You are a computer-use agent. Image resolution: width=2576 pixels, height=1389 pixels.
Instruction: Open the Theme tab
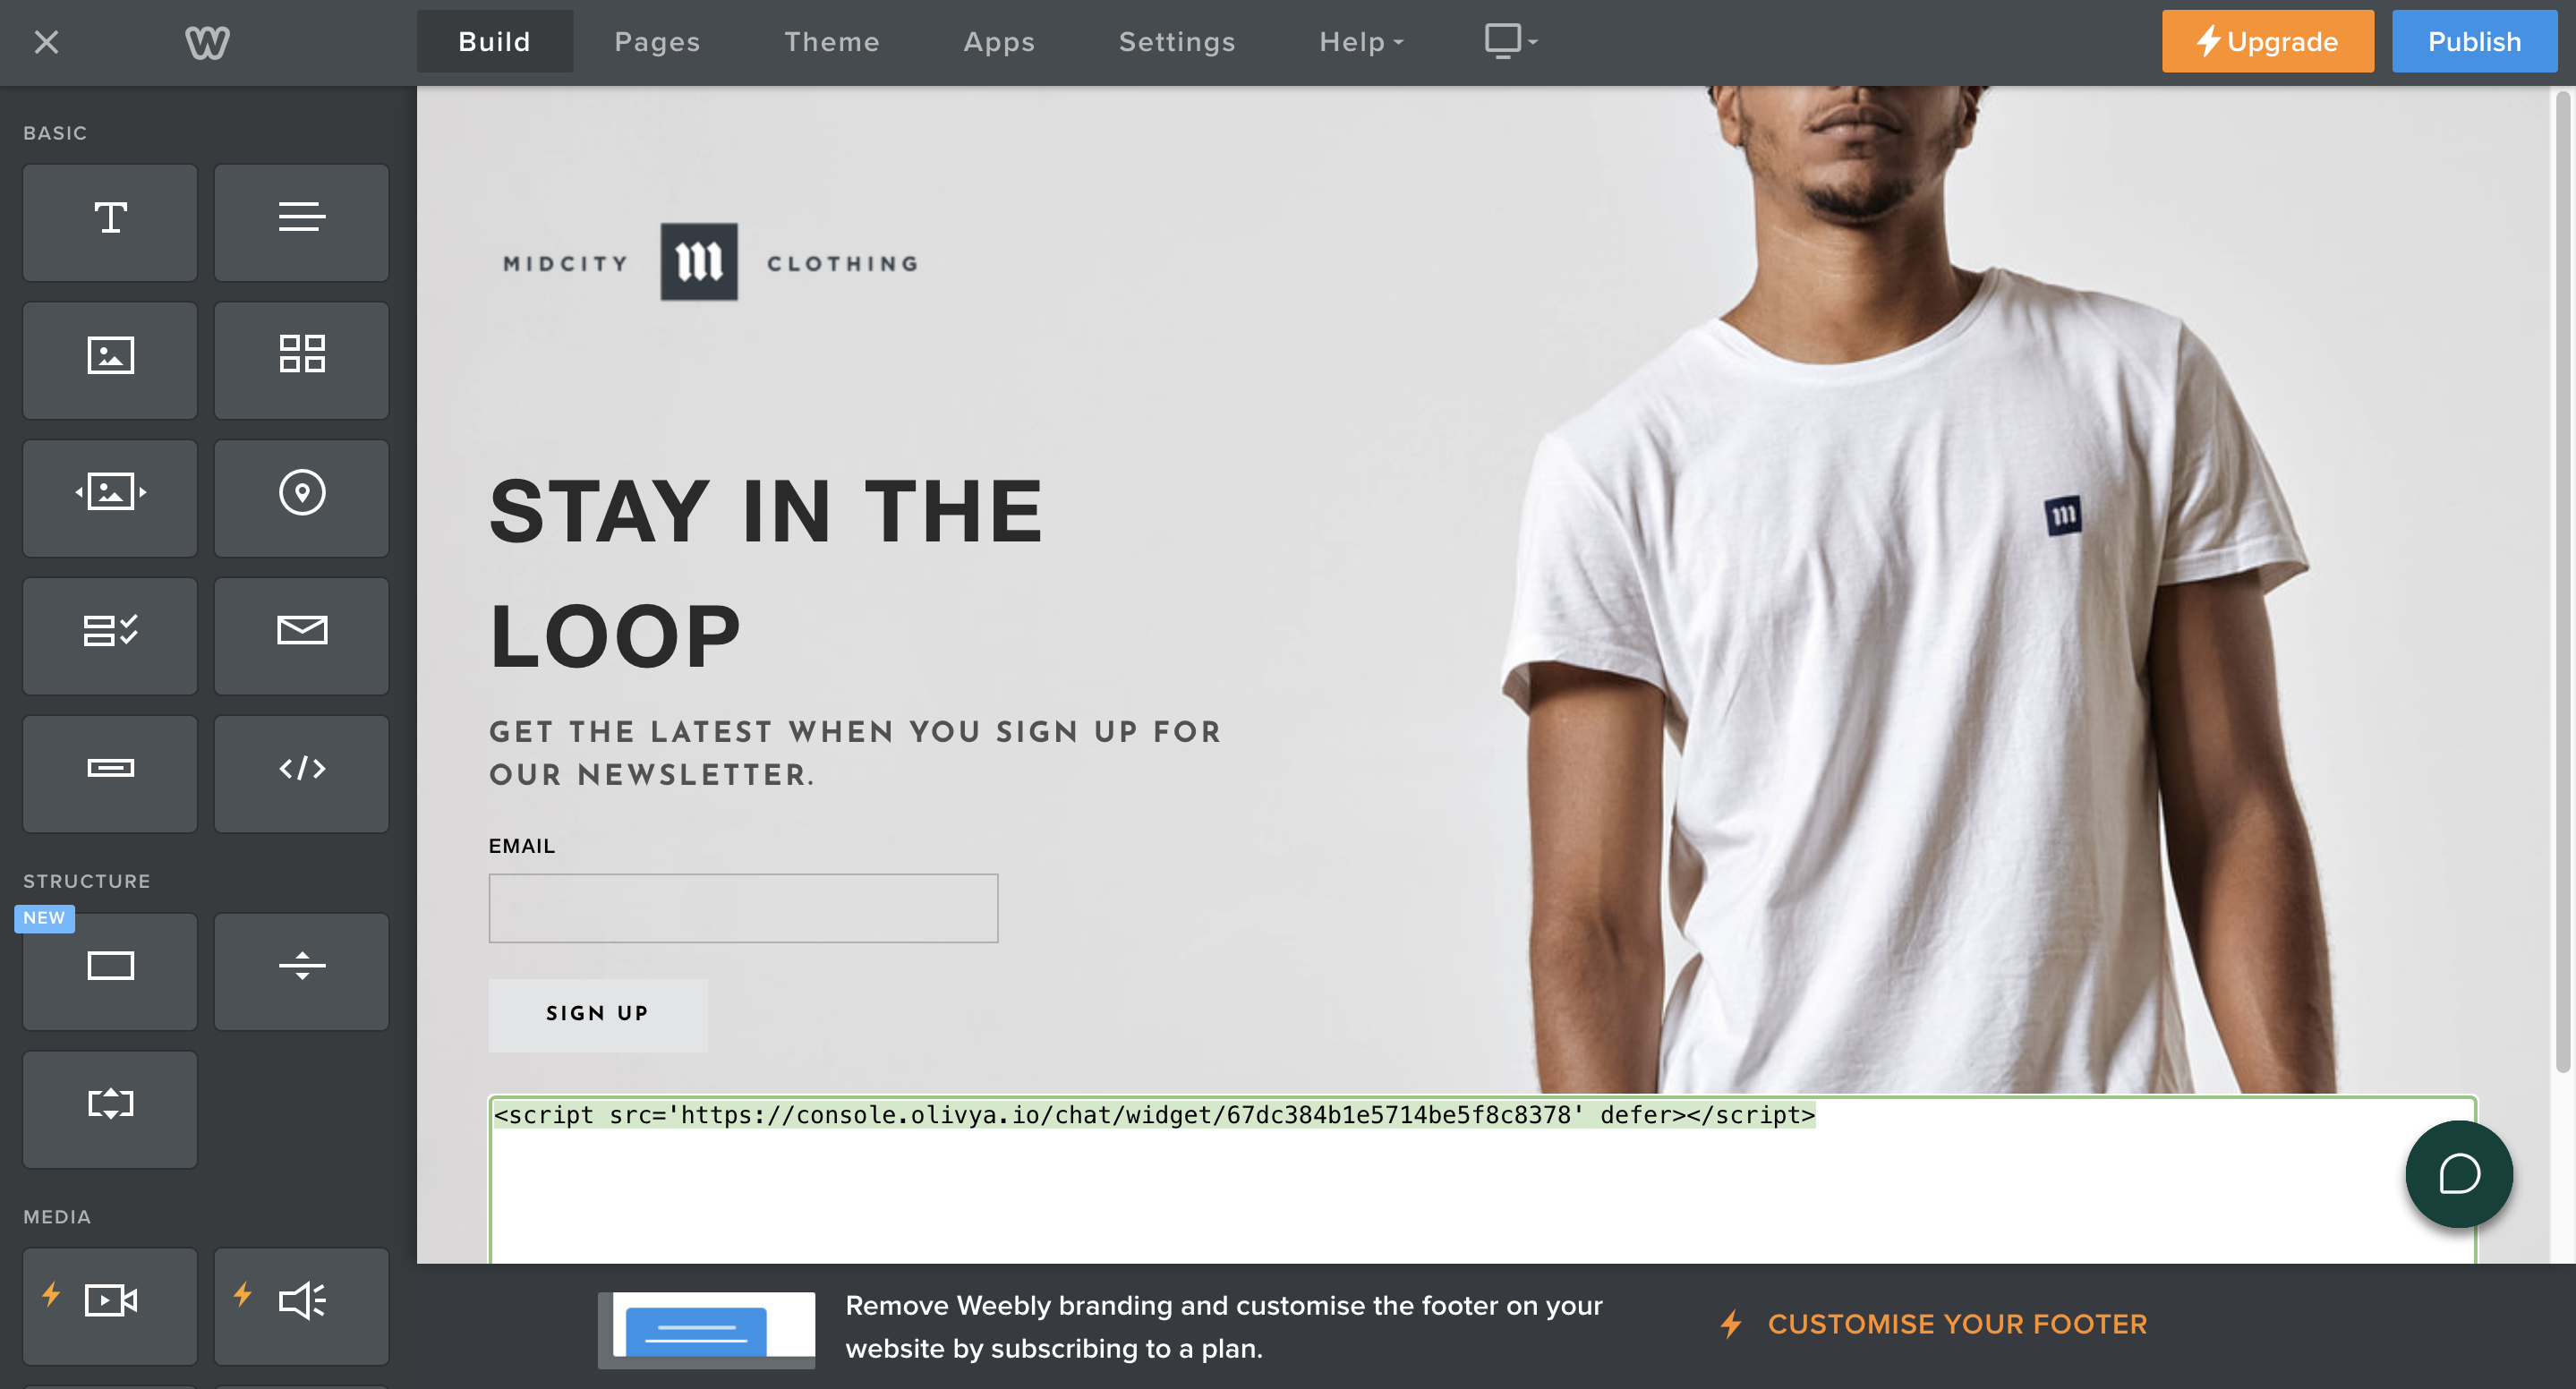pyautogui.click(x=831, y=42)
